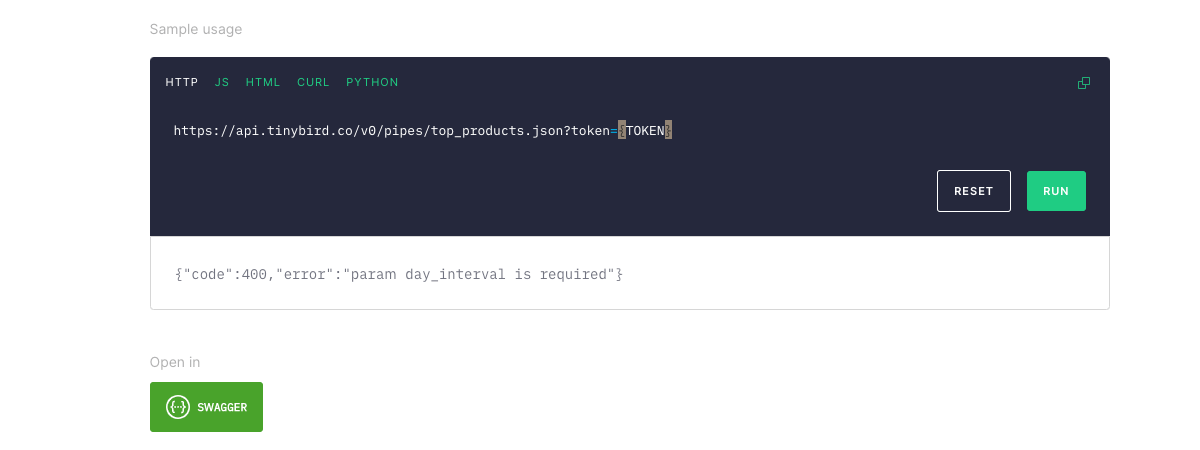This screenshot has height=450, width=1200.
Task: Open the HTML sample tab
Action: [263, 82]
